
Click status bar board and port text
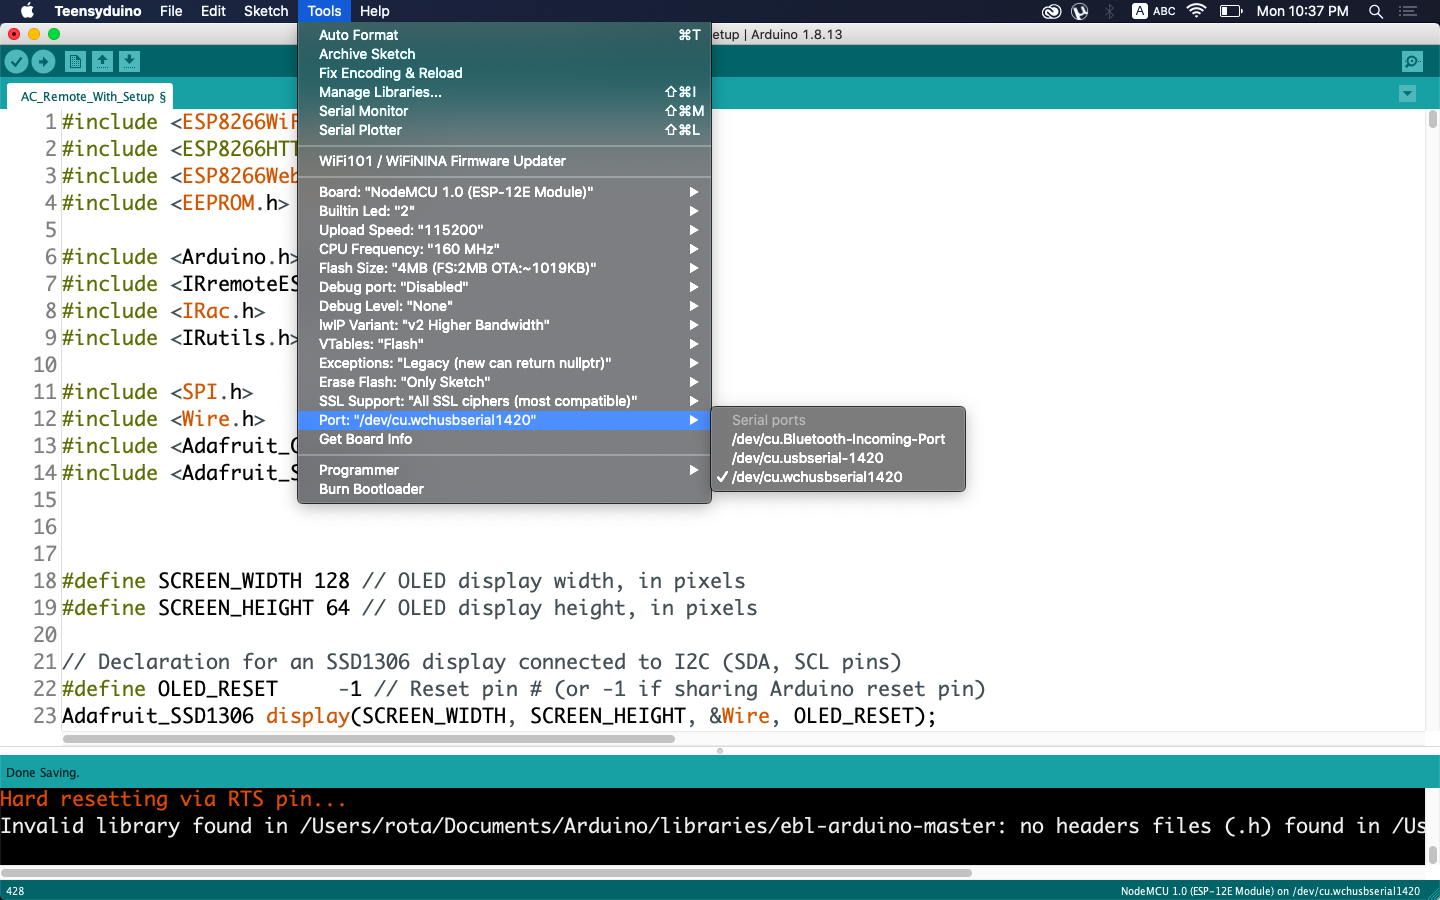tap(1270, 891)
